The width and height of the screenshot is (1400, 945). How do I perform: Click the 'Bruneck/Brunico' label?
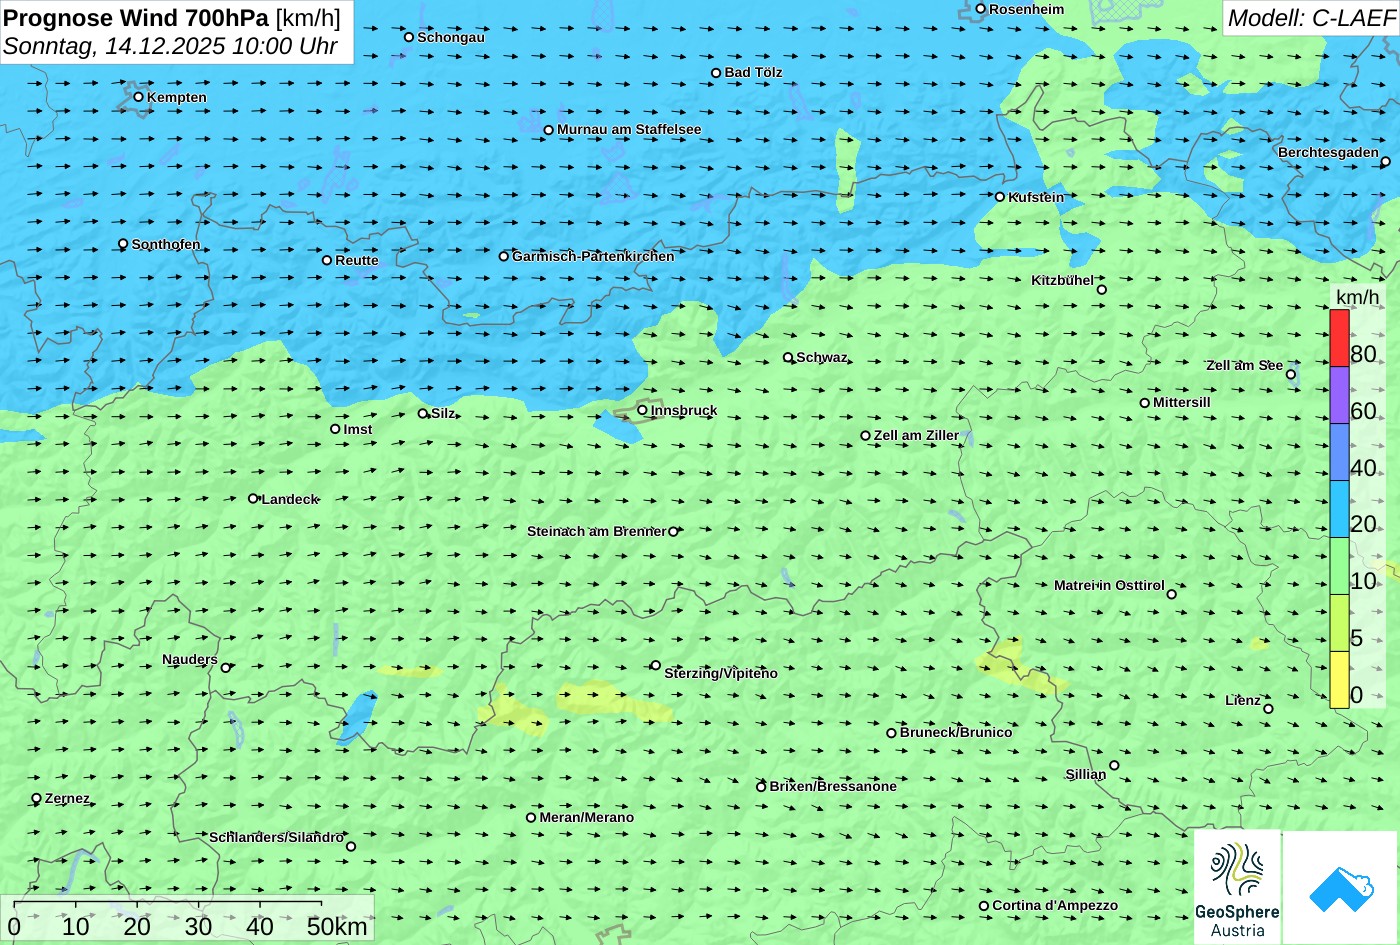pyautogui.click(x=956, y=733)
